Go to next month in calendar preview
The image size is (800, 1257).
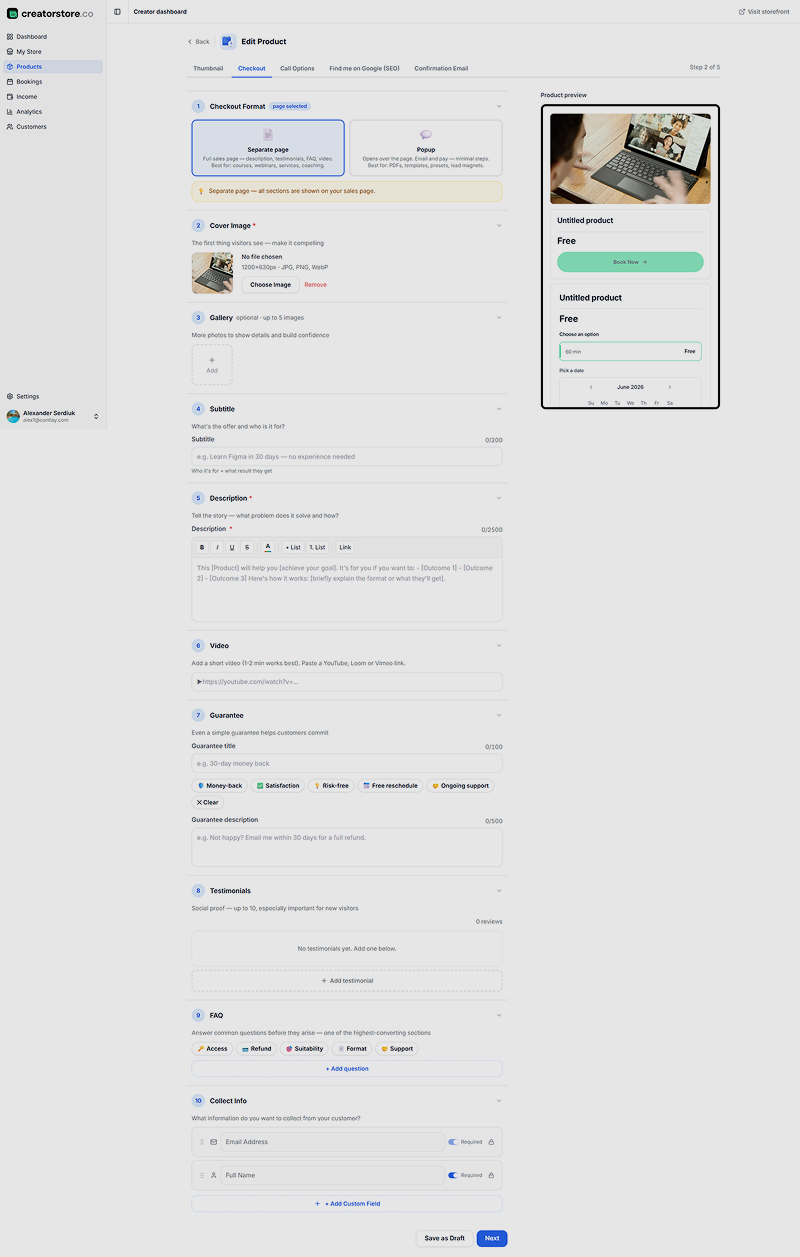[670, 387]
